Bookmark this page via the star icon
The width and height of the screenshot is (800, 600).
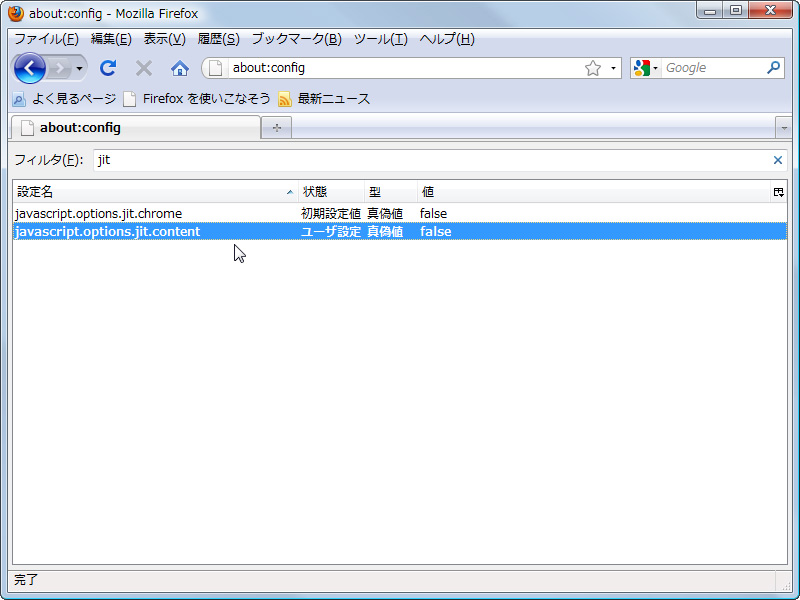[593, 68]
